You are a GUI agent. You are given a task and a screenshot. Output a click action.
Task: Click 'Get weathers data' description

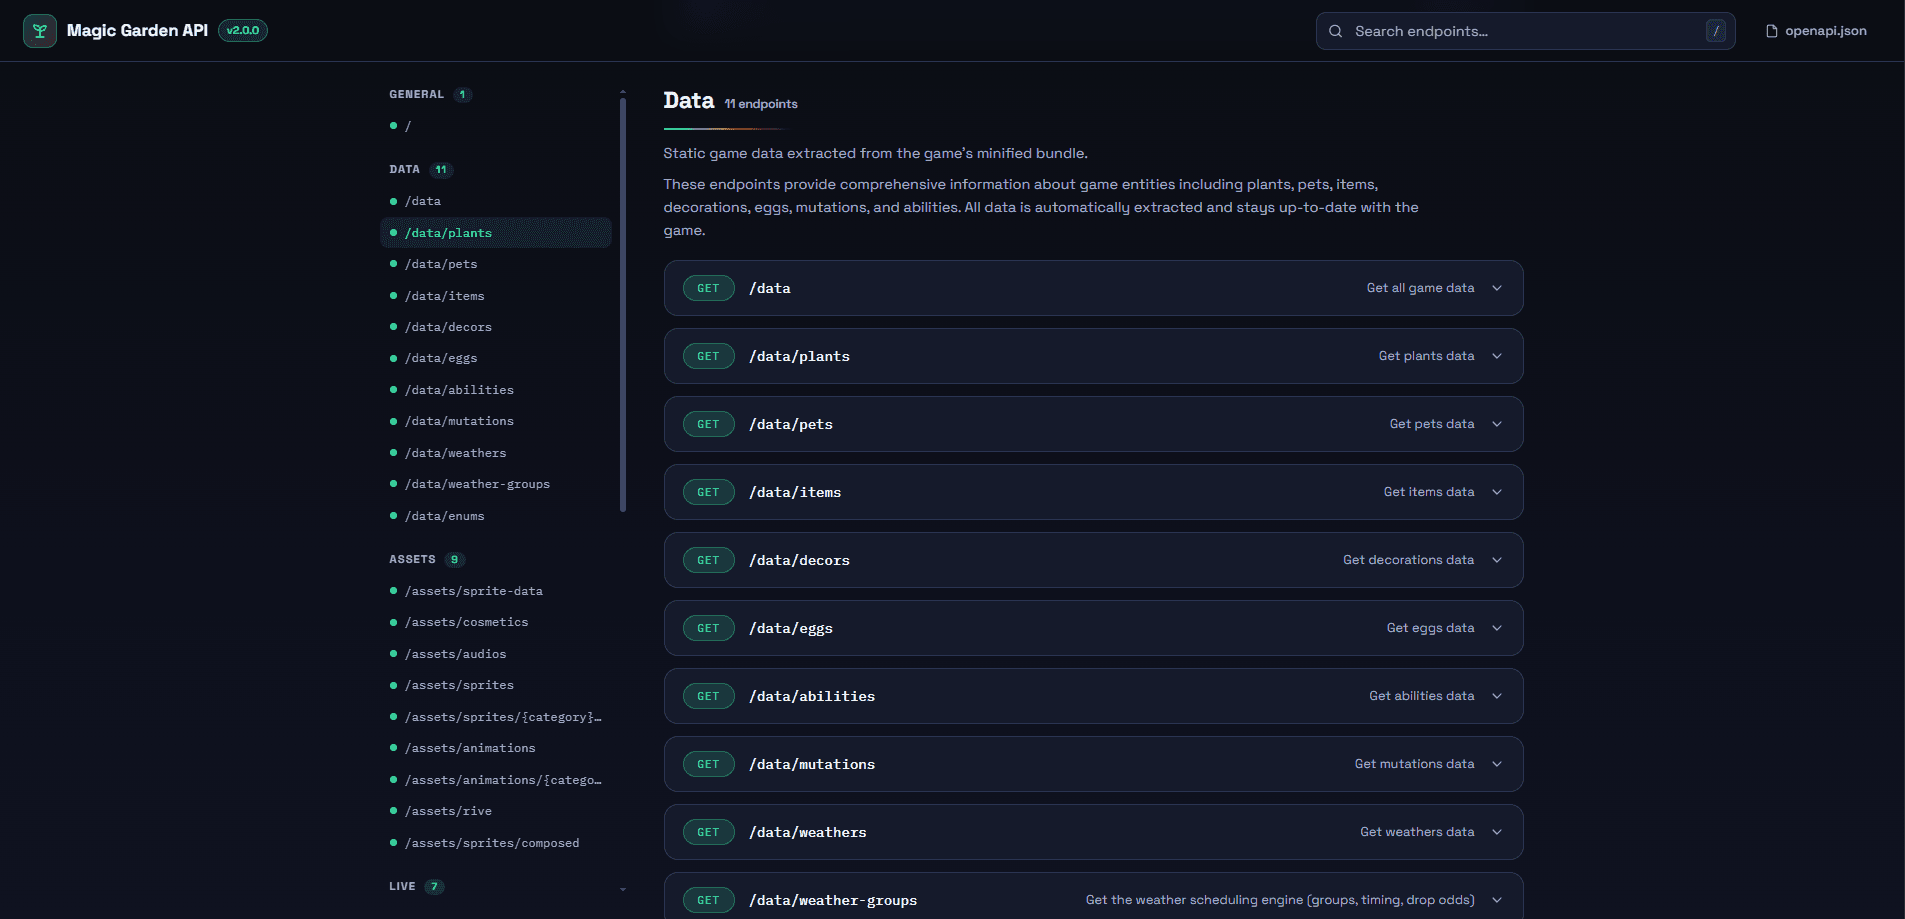pyautogui.click(x=1417, y=832)
